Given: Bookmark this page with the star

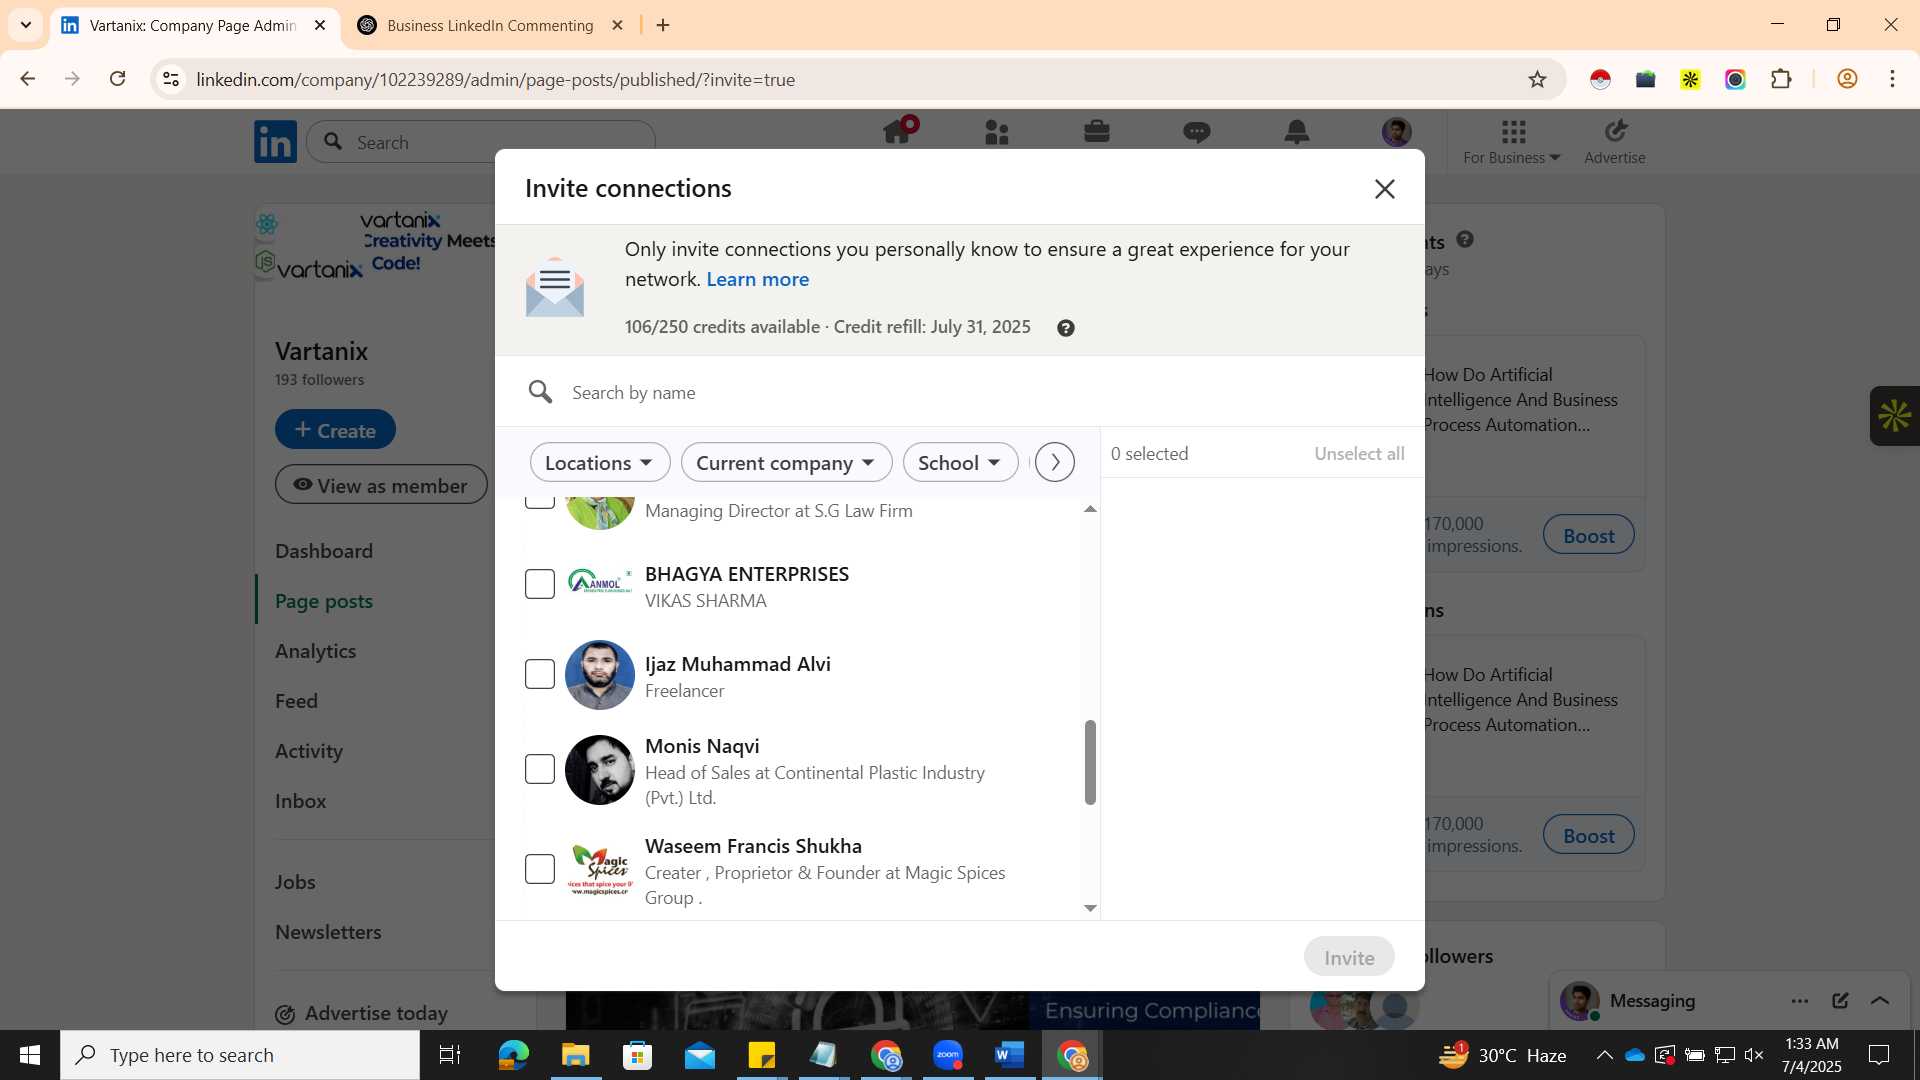Looking at the screenshot, I should [x=1537, y=79].
